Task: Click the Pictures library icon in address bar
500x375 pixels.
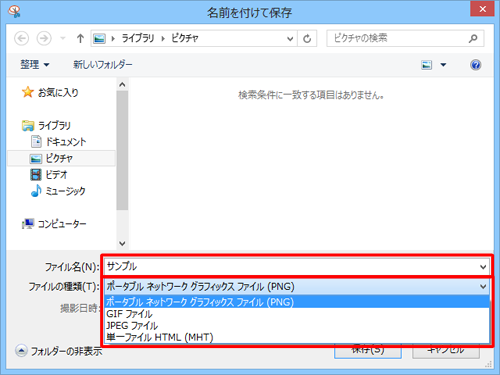Action: [x=99, y=38]
